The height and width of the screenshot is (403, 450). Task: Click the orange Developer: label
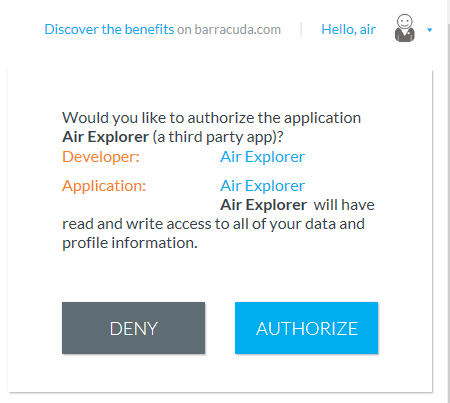[101, 157]
